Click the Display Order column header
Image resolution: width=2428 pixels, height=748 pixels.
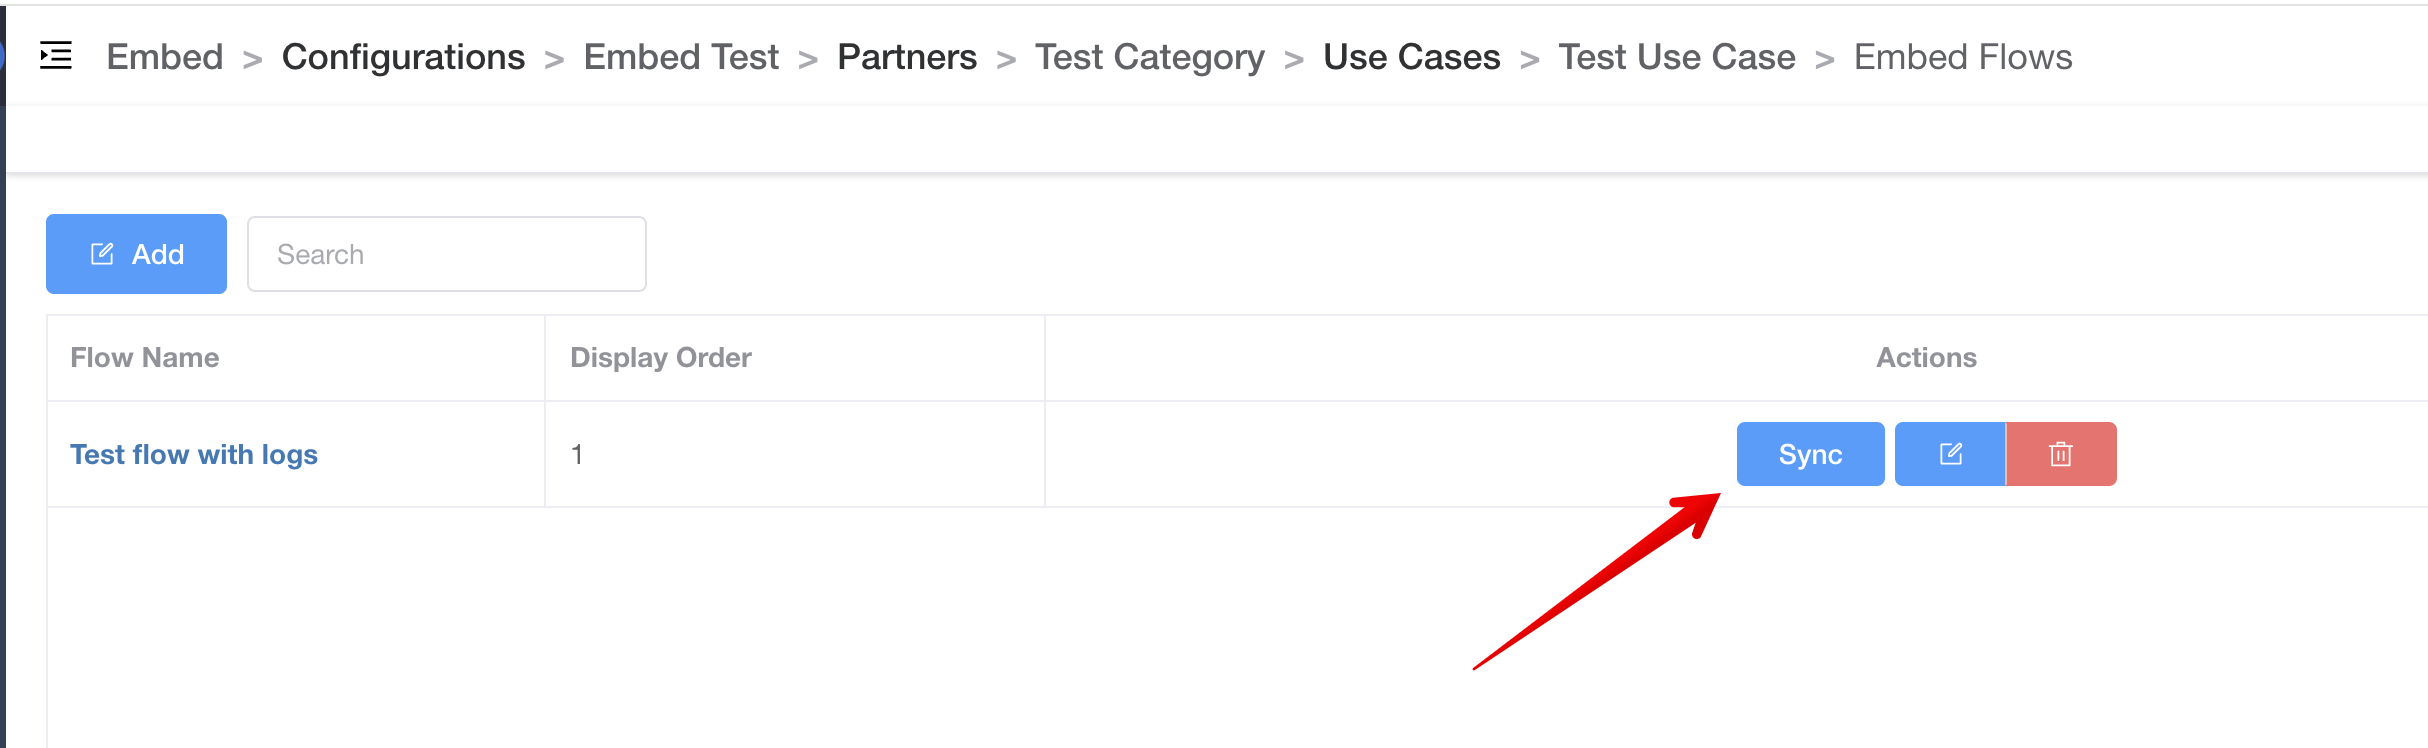pyautogui.click(x=661, y=358)
